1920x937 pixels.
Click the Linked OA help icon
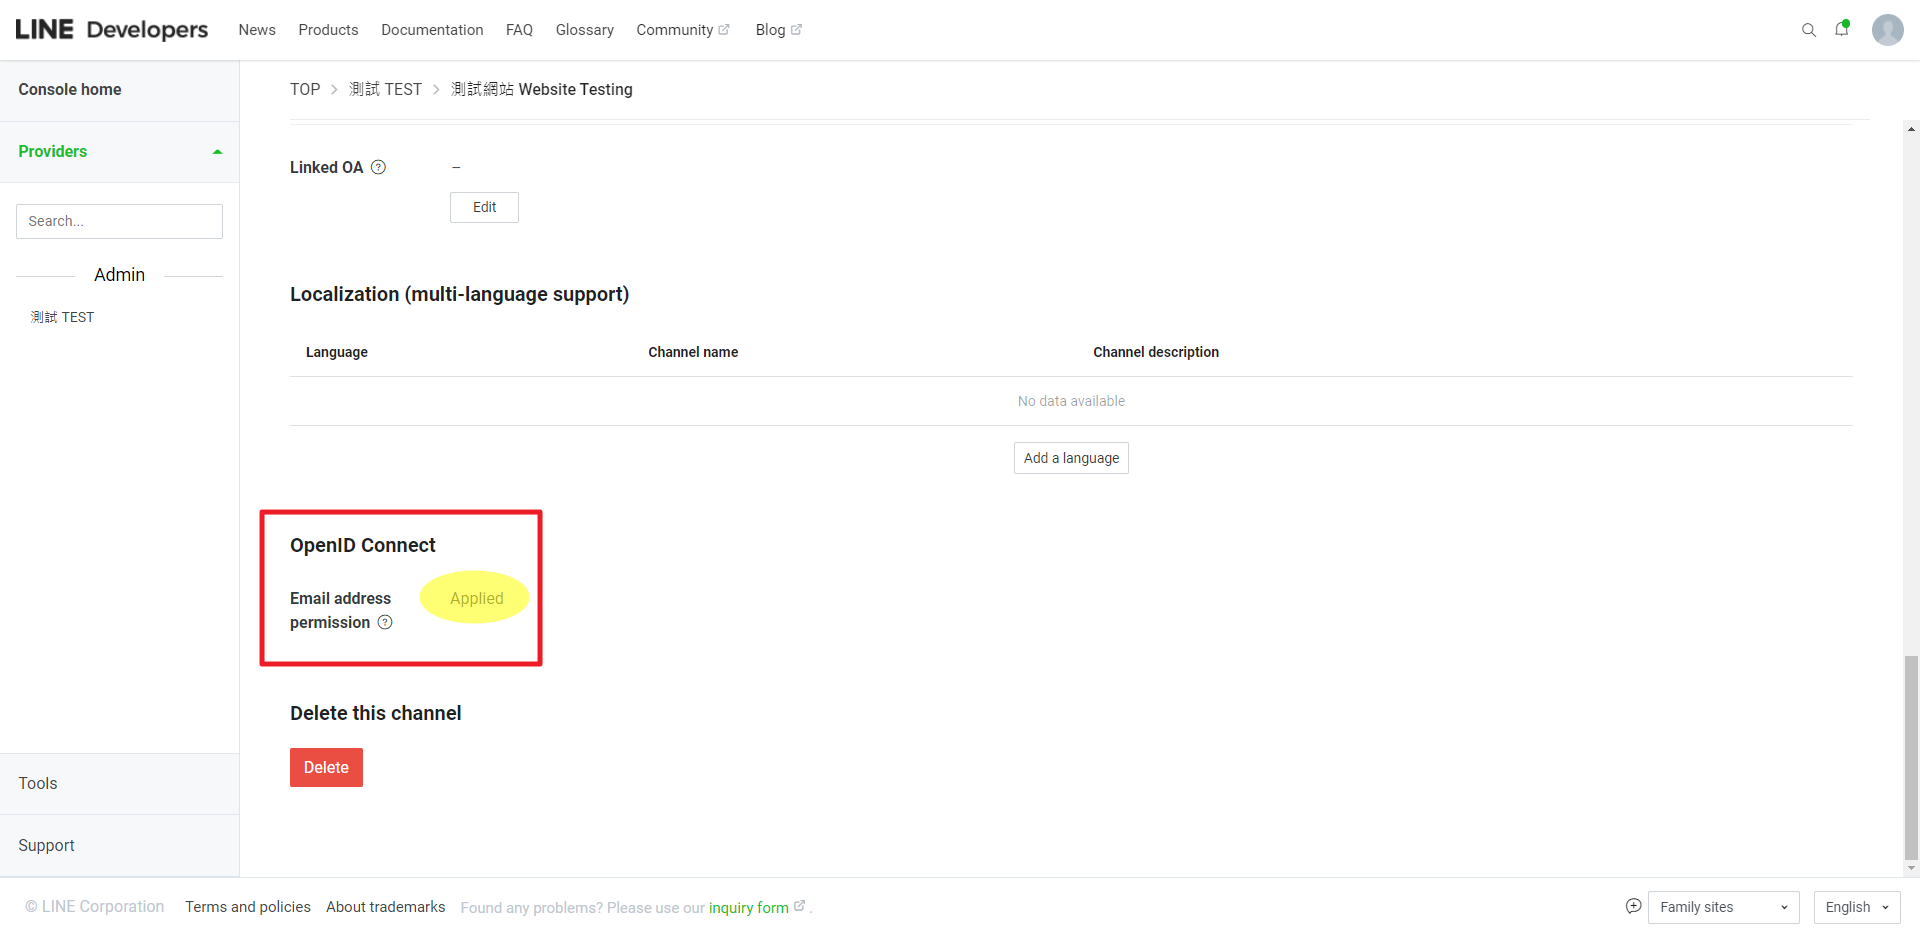(x=378, y=168)
